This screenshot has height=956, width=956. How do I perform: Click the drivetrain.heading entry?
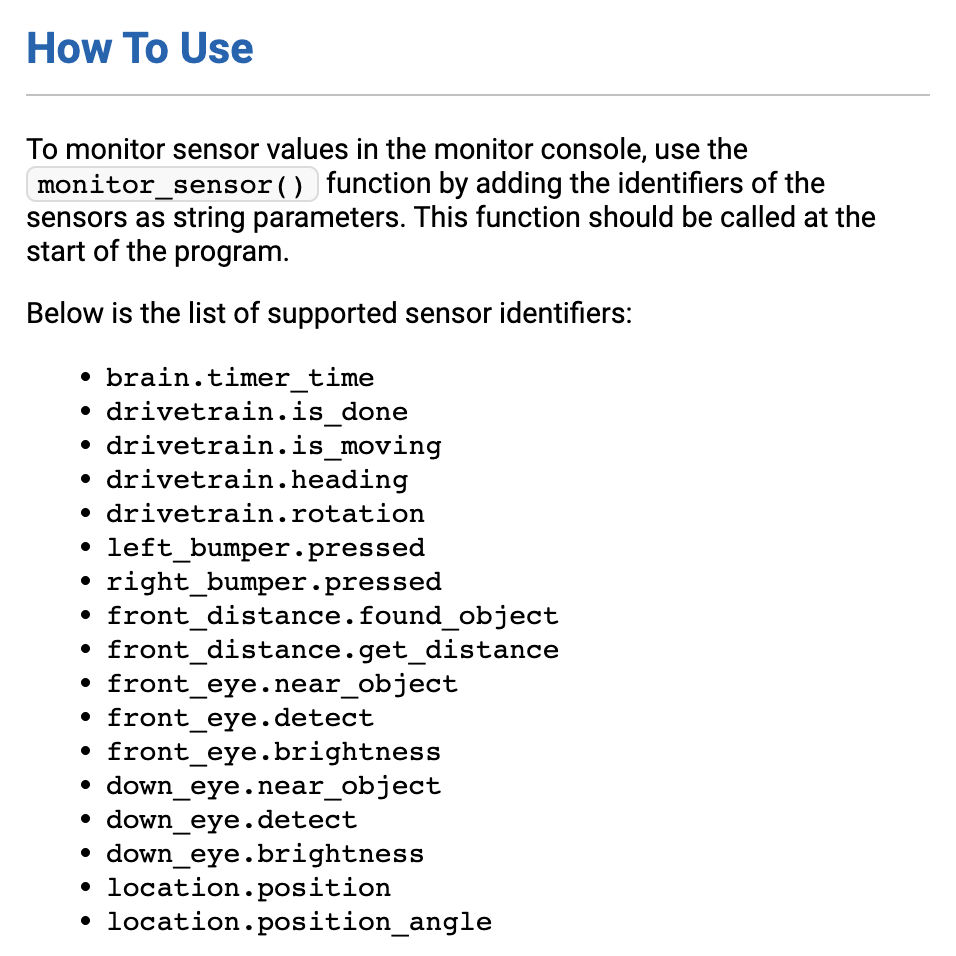[x=257, y=480]
